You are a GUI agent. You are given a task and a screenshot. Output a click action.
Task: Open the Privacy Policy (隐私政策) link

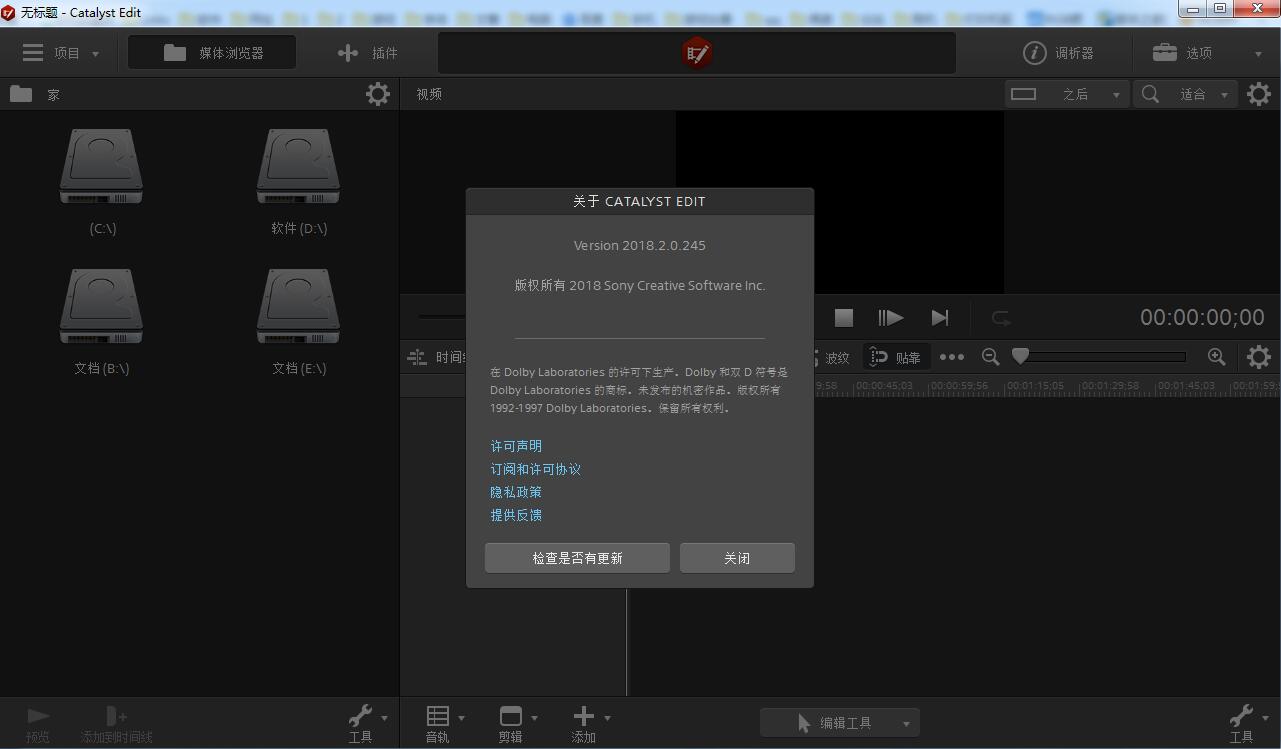pos(516,492)
